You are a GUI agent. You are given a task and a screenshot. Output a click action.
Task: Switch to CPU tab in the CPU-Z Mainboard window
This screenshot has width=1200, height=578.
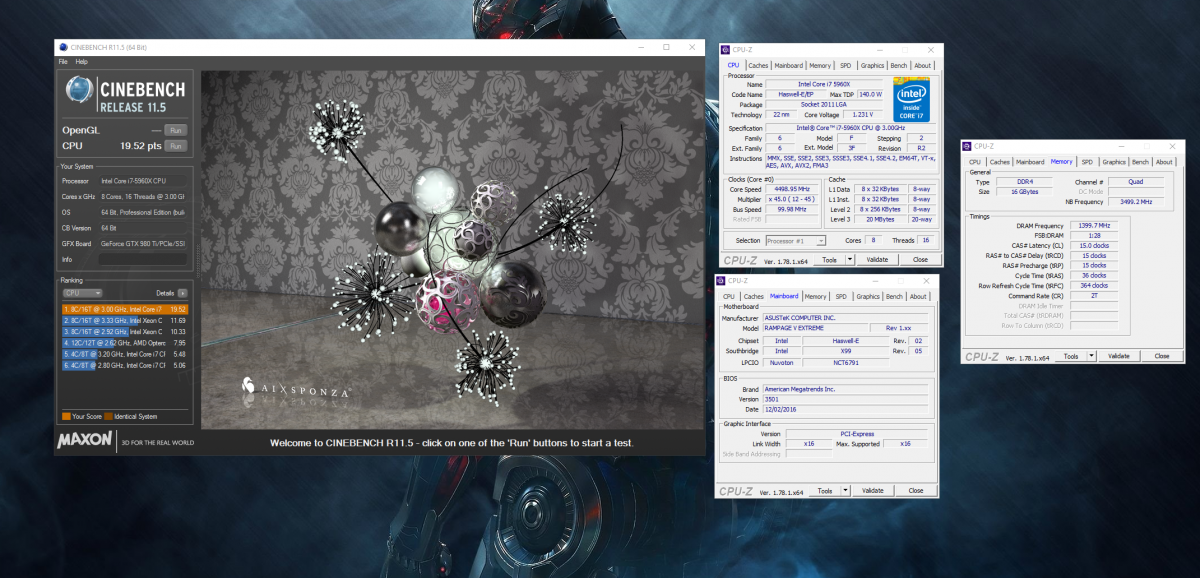[x=728, y=297]
